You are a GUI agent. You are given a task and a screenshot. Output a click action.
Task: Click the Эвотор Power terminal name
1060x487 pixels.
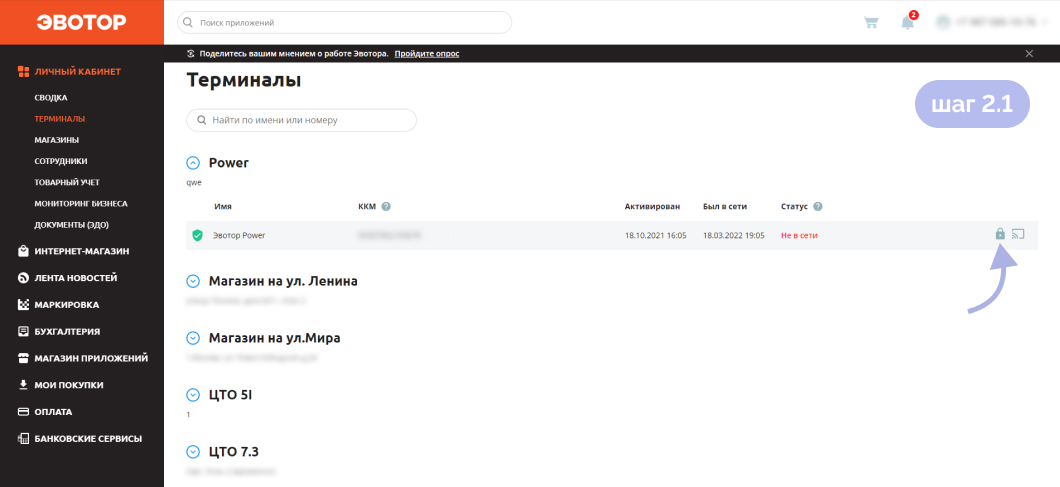[x=239, y=235]
